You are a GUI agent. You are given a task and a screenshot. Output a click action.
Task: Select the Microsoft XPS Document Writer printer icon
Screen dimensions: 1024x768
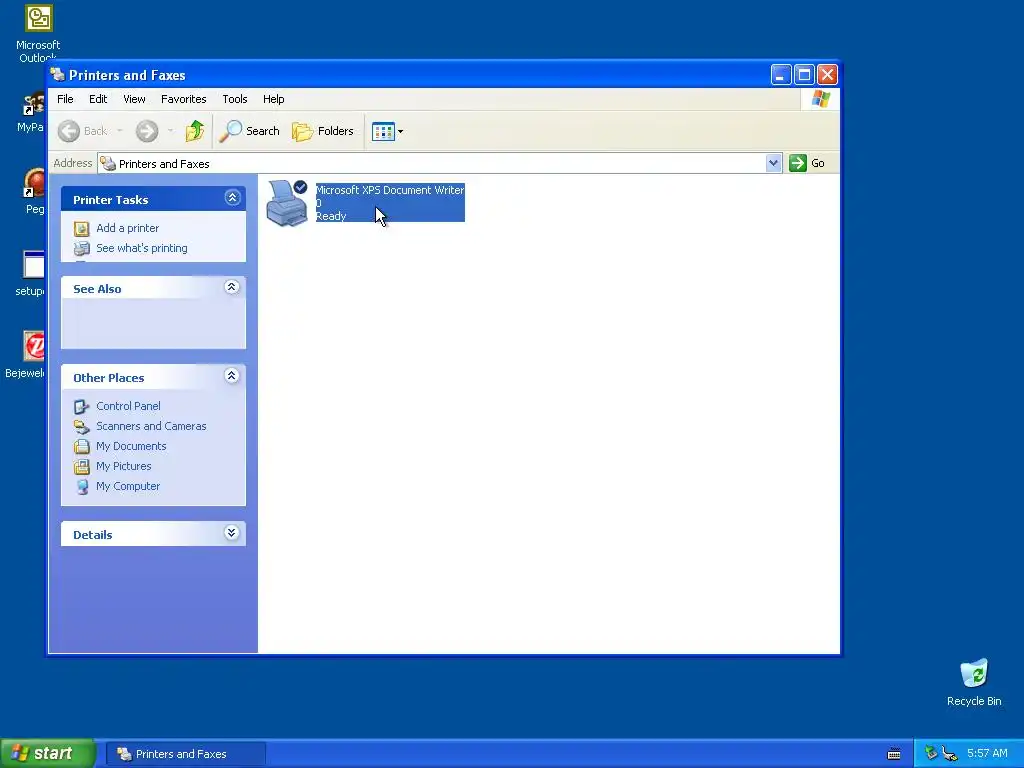[287, 203]
